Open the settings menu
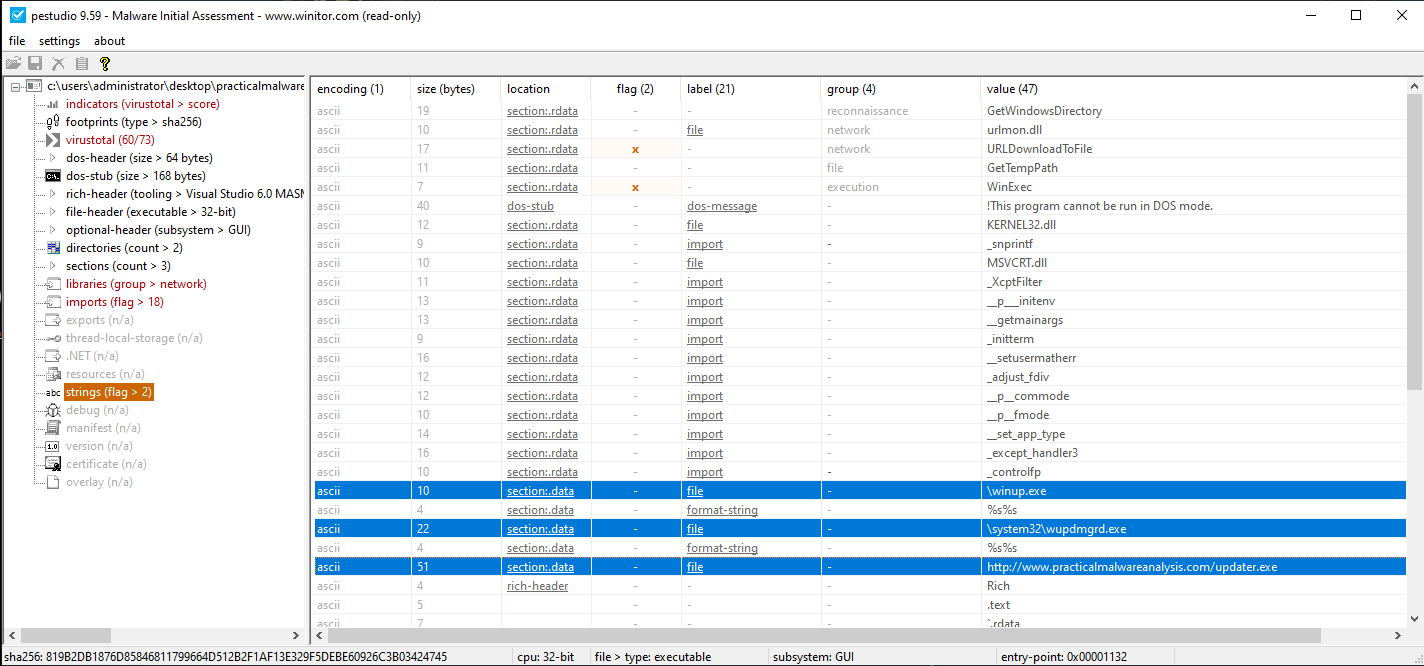This screenshot has width=1424, height=666. pyautogui.click(x=59, y=41)
